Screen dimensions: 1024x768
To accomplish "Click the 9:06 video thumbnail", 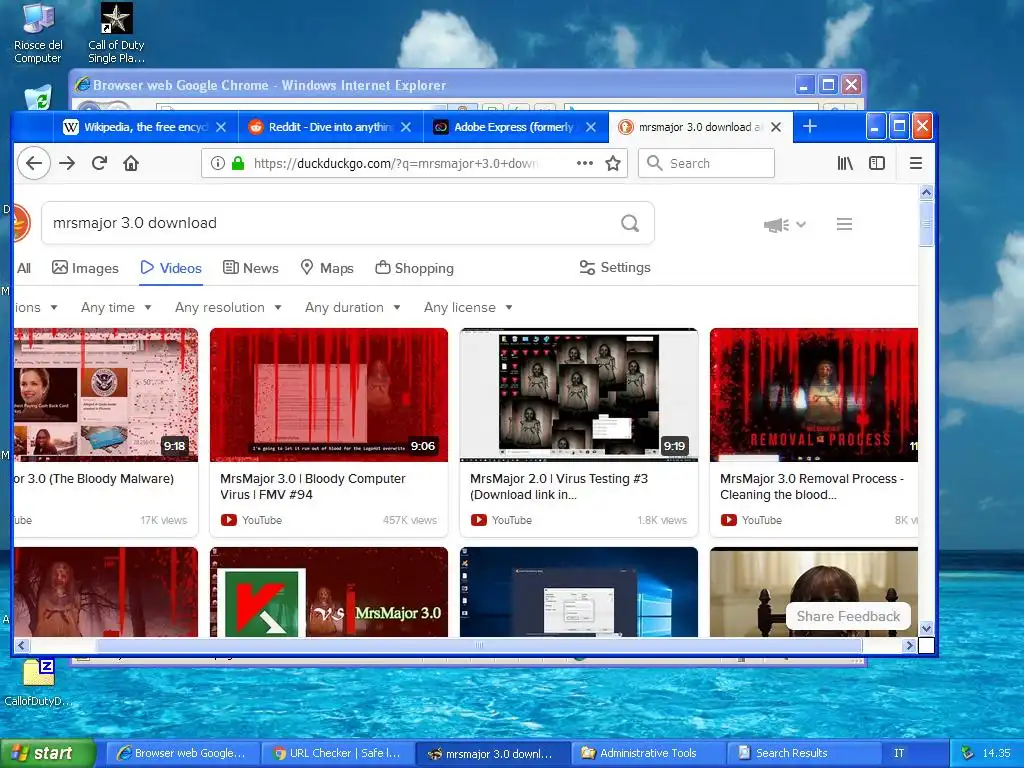I will point(329,395).
